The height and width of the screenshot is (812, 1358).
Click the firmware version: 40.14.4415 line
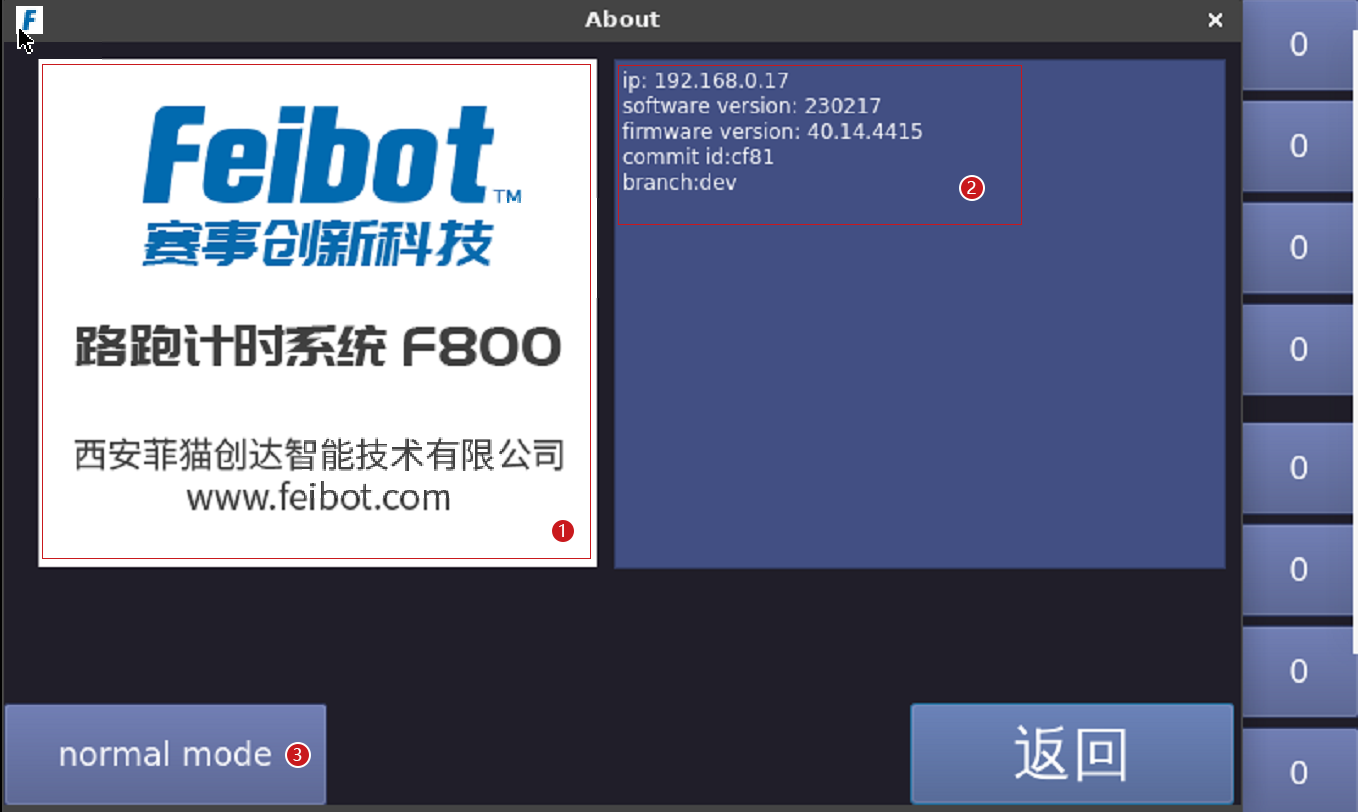772,132
